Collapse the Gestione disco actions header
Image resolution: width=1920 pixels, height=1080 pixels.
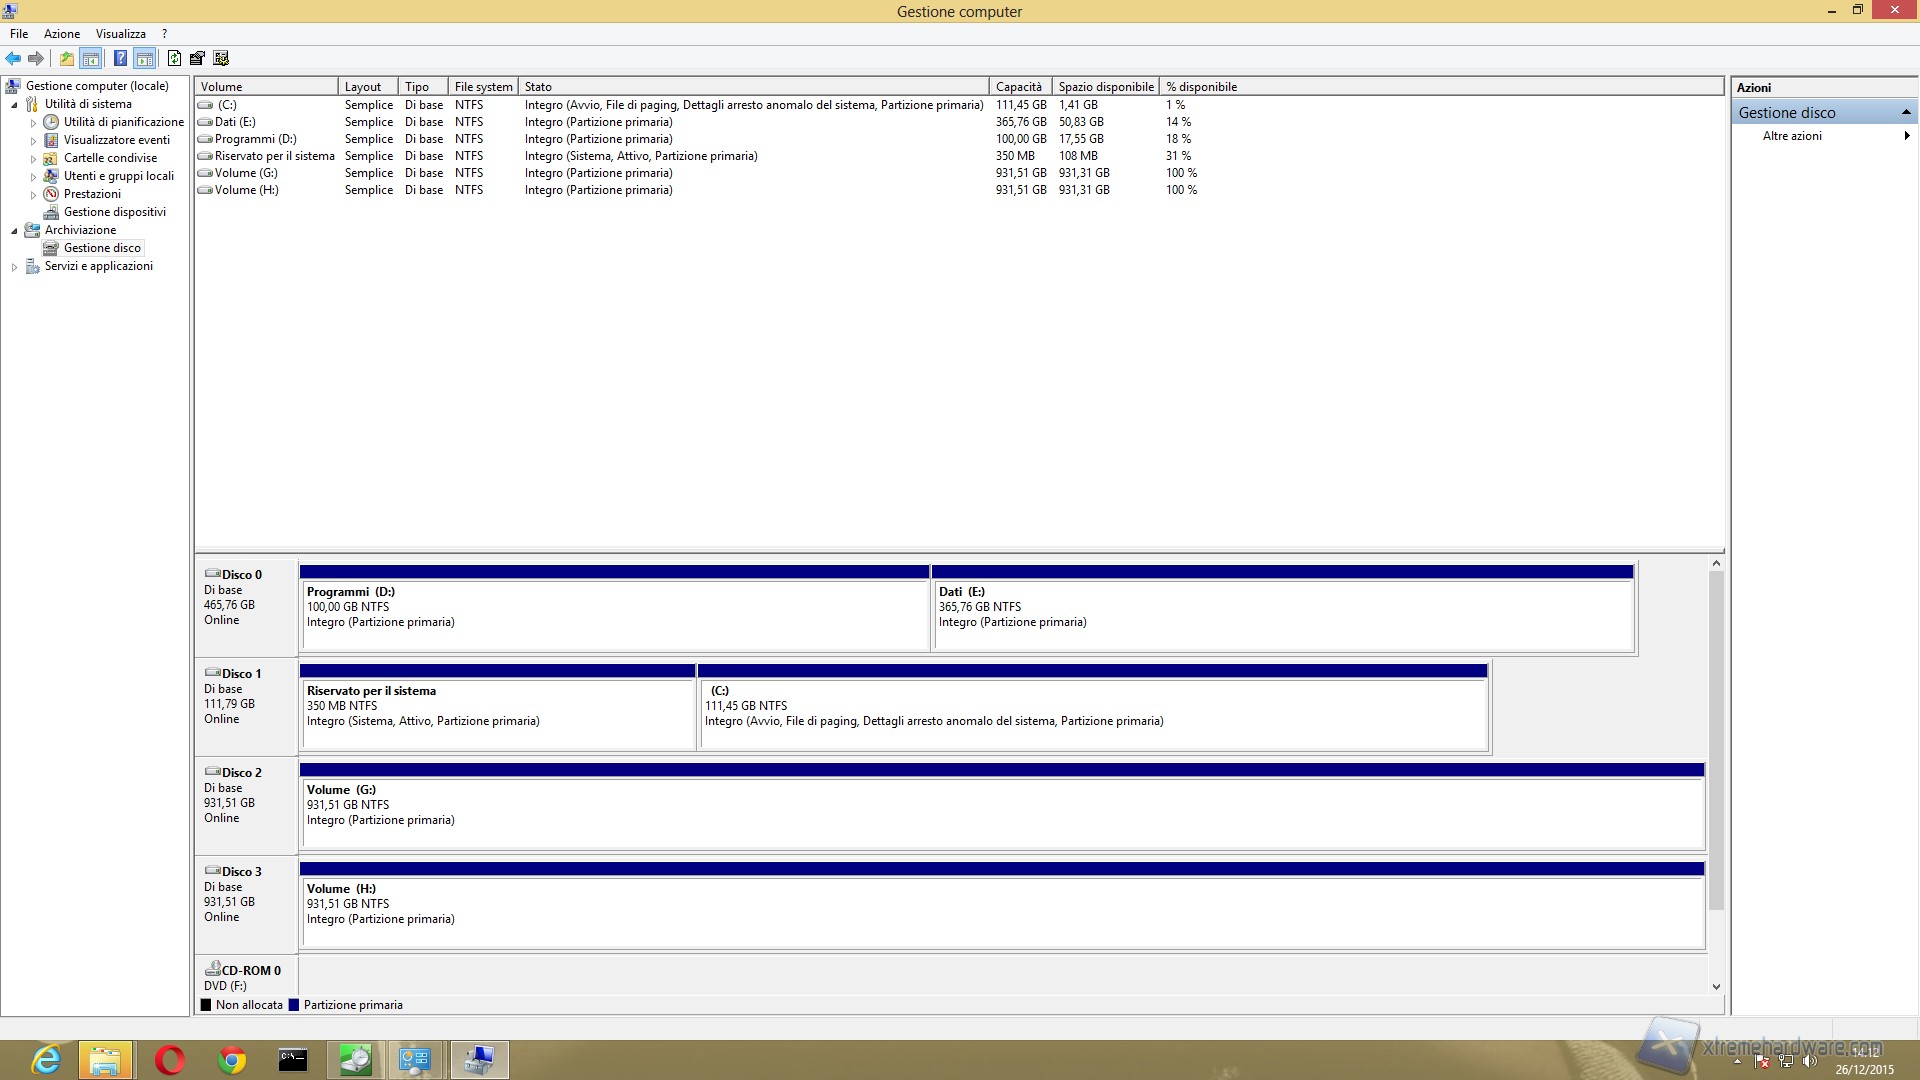coord(1906,112)
